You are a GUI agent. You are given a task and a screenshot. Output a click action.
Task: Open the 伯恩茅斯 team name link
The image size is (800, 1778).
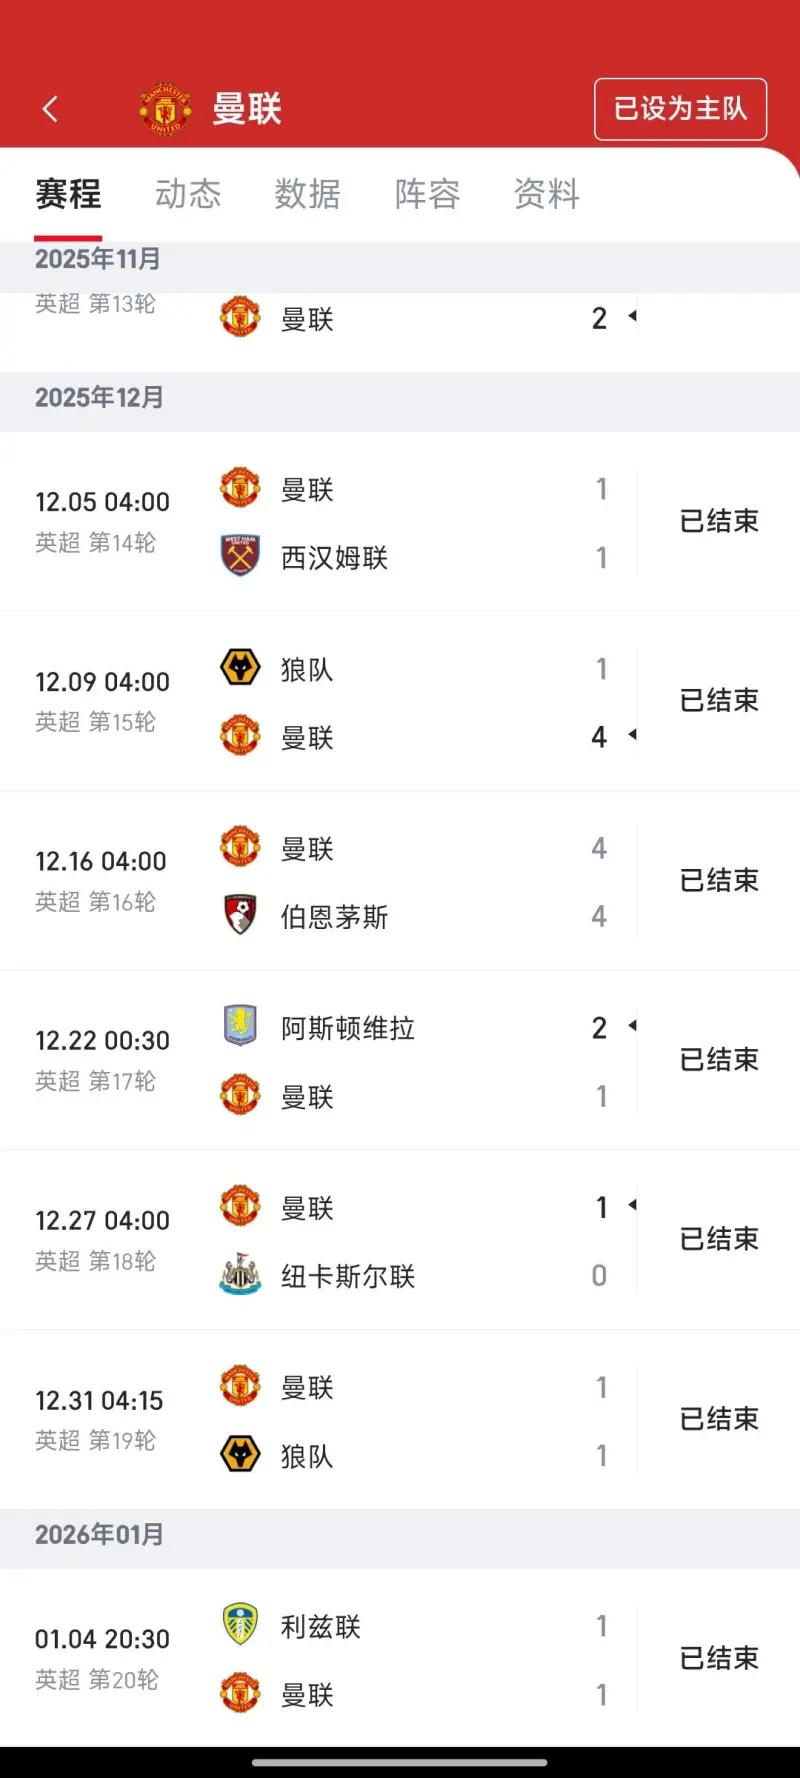334,917
